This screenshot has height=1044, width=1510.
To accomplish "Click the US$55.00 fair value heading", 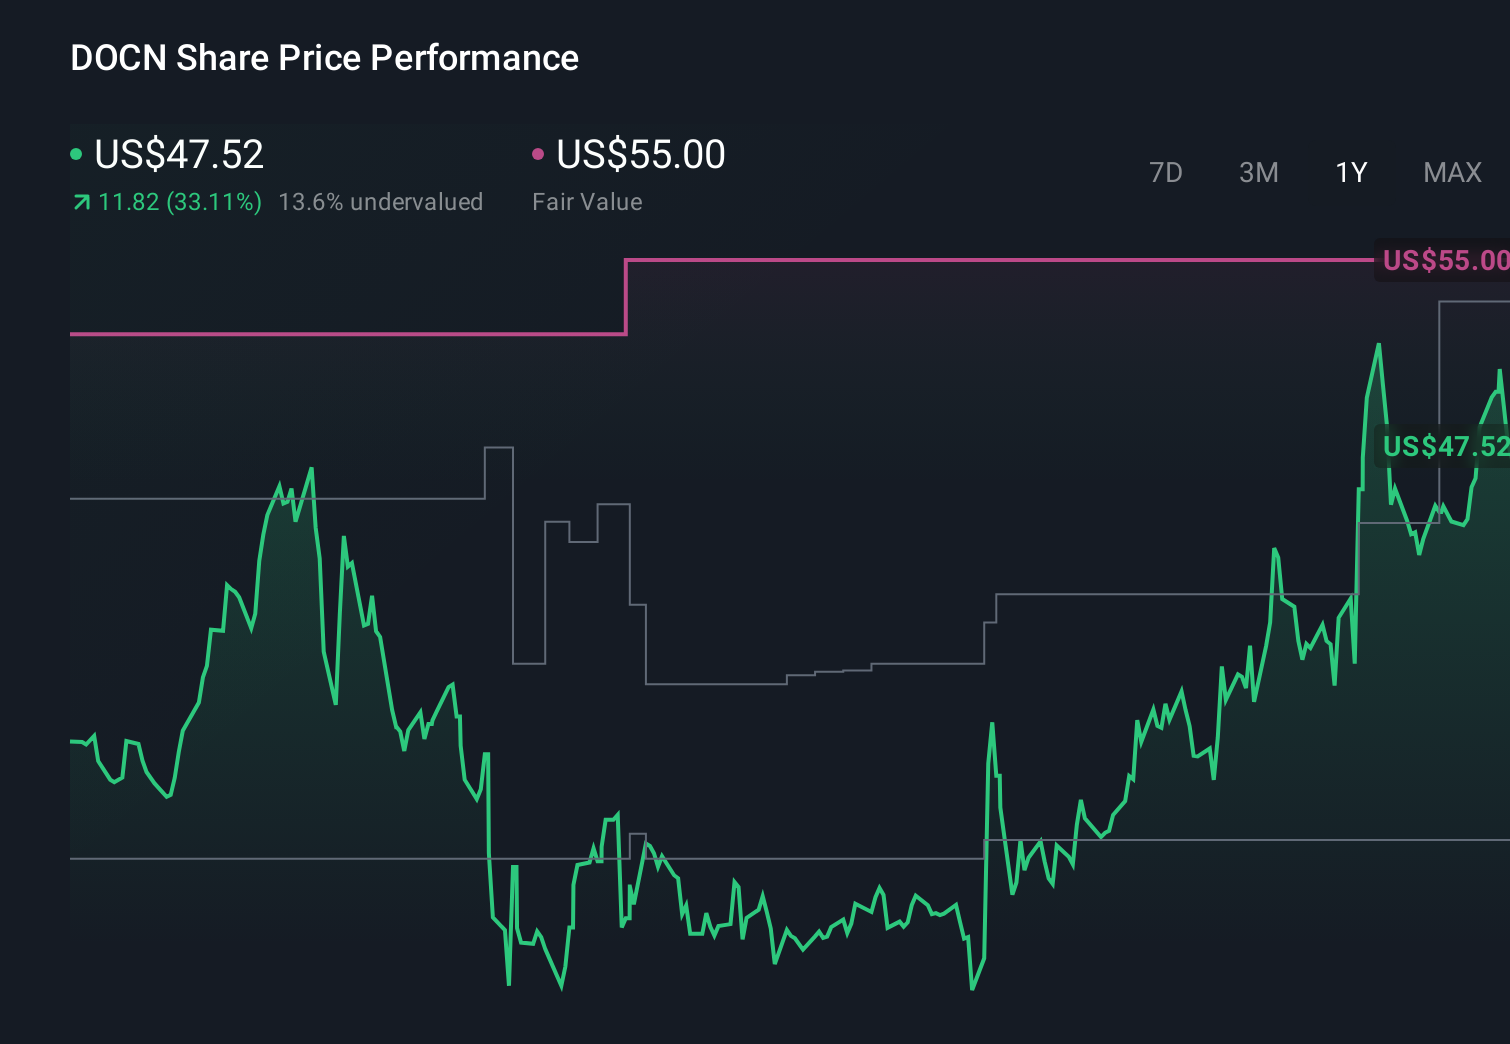I will tap(640, 155).
